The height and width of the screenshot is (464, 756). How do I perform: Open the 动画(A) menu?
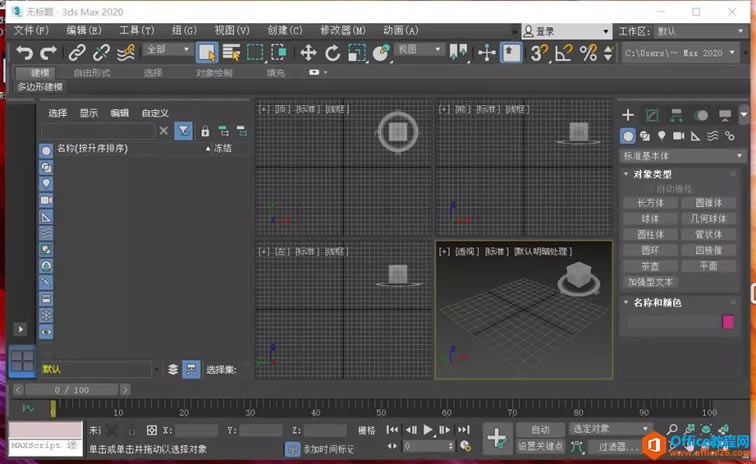pos(401,30)
